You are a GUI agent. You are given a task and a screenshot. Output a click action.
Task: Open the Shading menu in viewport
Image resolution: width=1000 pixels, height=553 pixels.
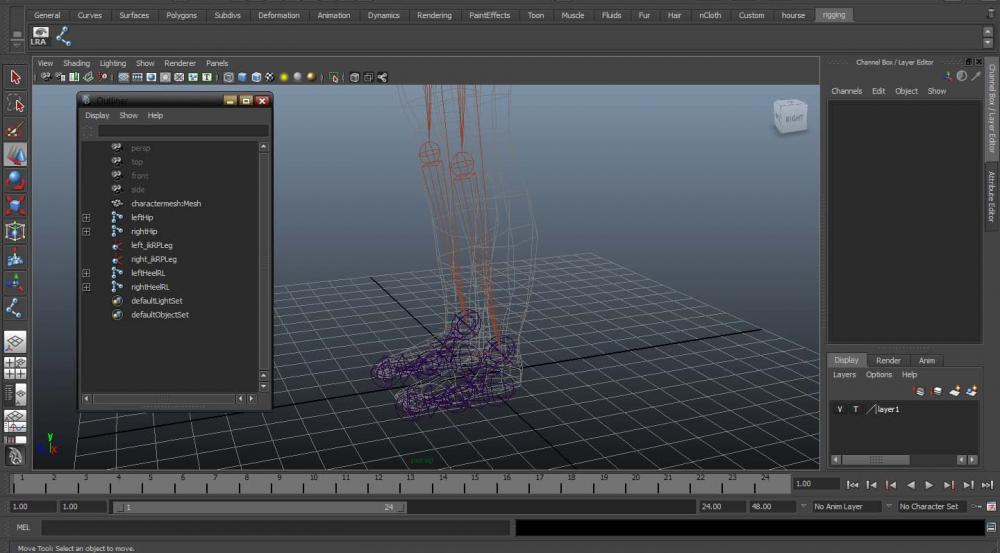point(76,63)
